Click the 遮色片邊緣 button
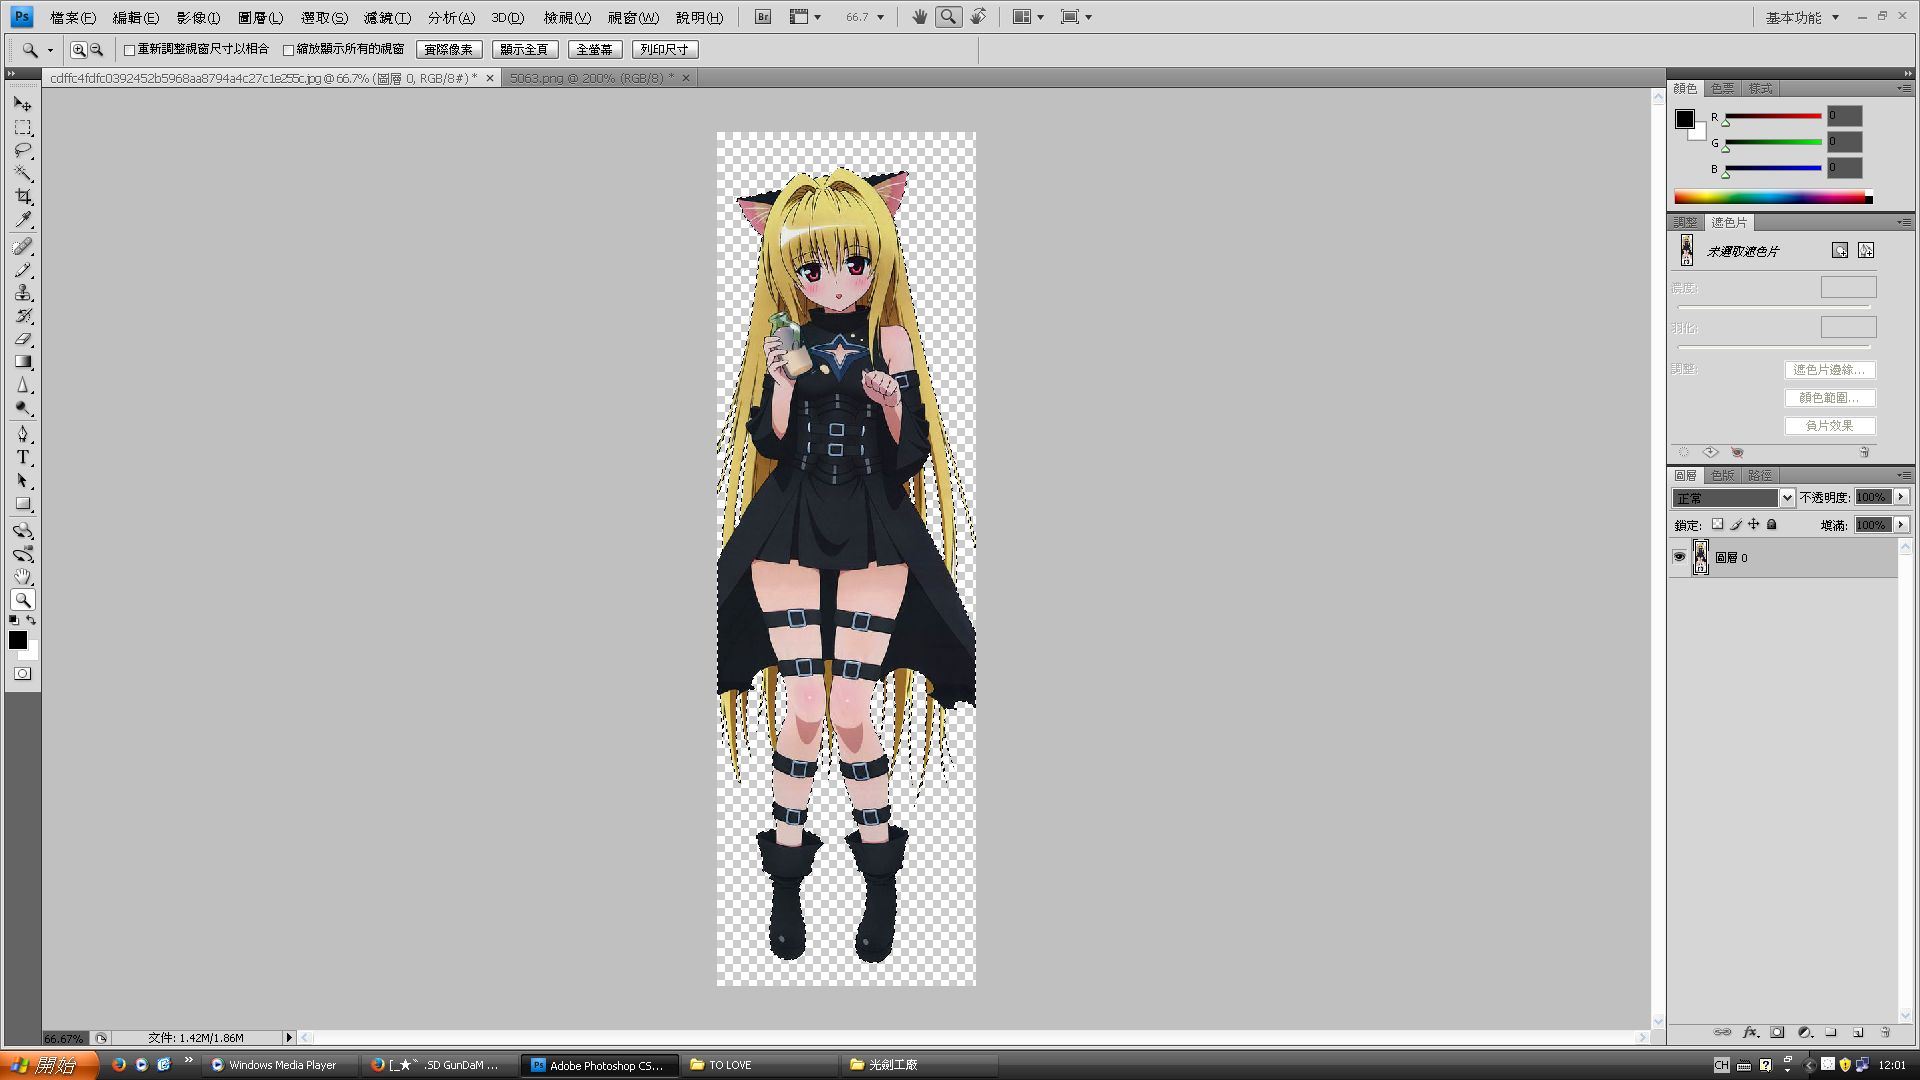Image resolution: width=1920 pixels, height=1080 pixels. coord(1830,369)
